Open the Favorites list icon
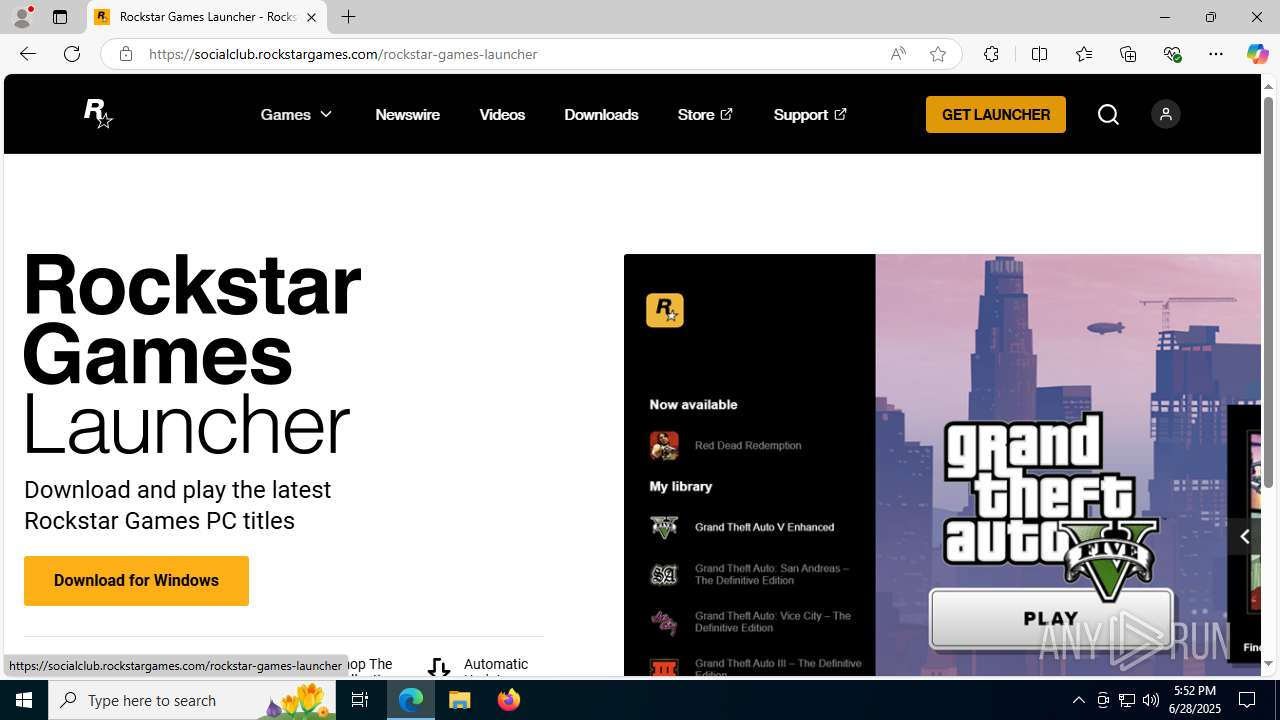 (1083, 54)
